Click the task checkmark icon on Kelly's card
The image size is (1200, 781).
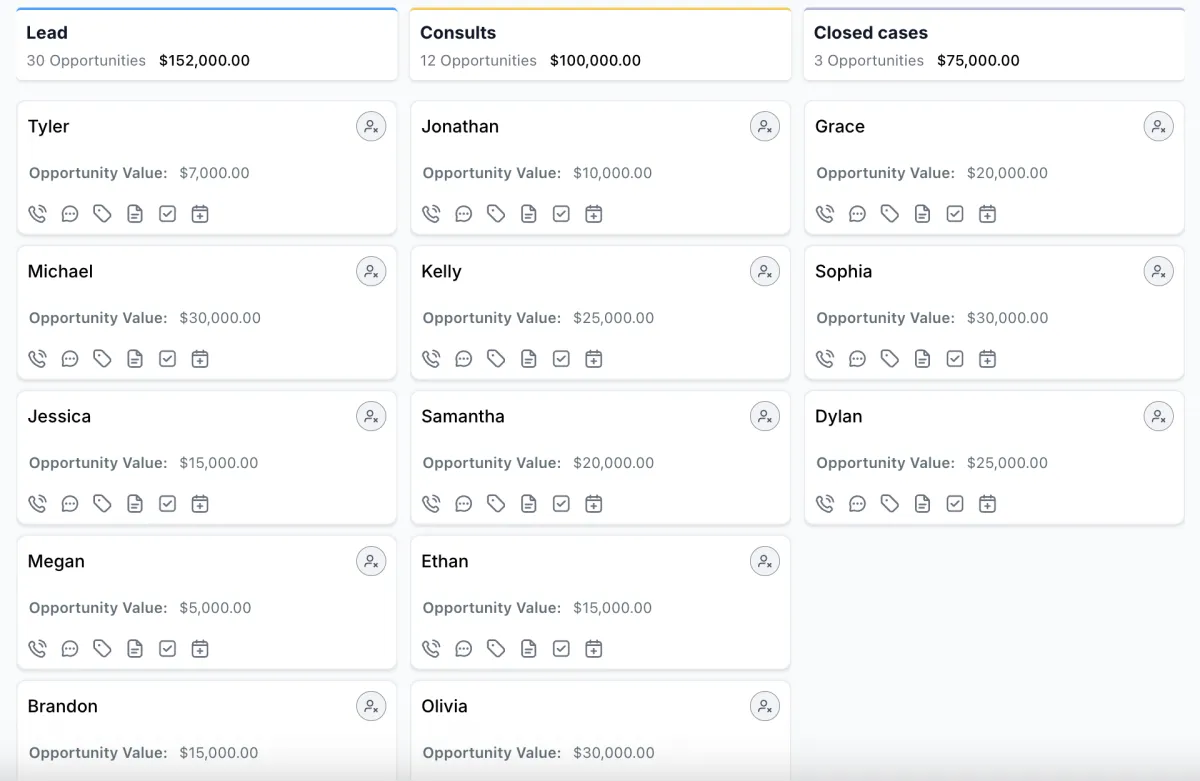(x=561, y=358)
